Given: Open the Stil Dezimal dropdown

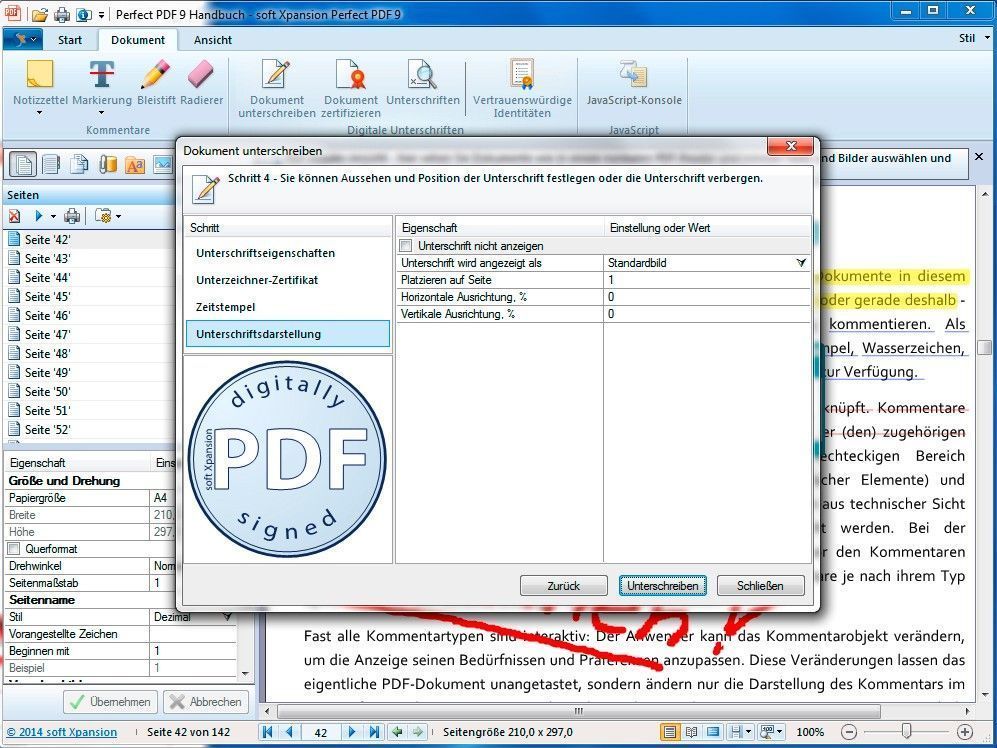Looking at the screenshot, I should pyautogui.click(x=227, y=616).
